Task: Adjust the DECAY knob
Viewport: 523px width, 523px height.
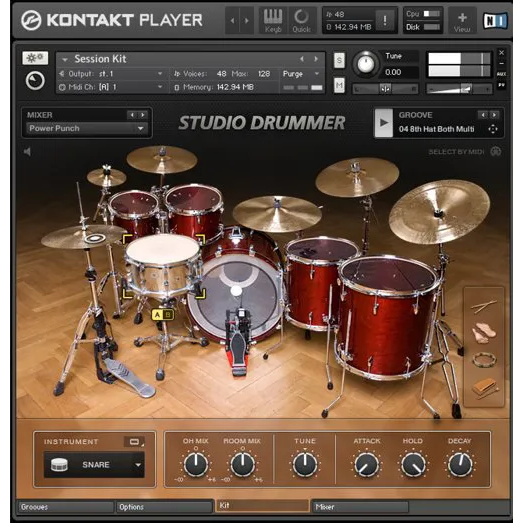Action: pos(460,464)
